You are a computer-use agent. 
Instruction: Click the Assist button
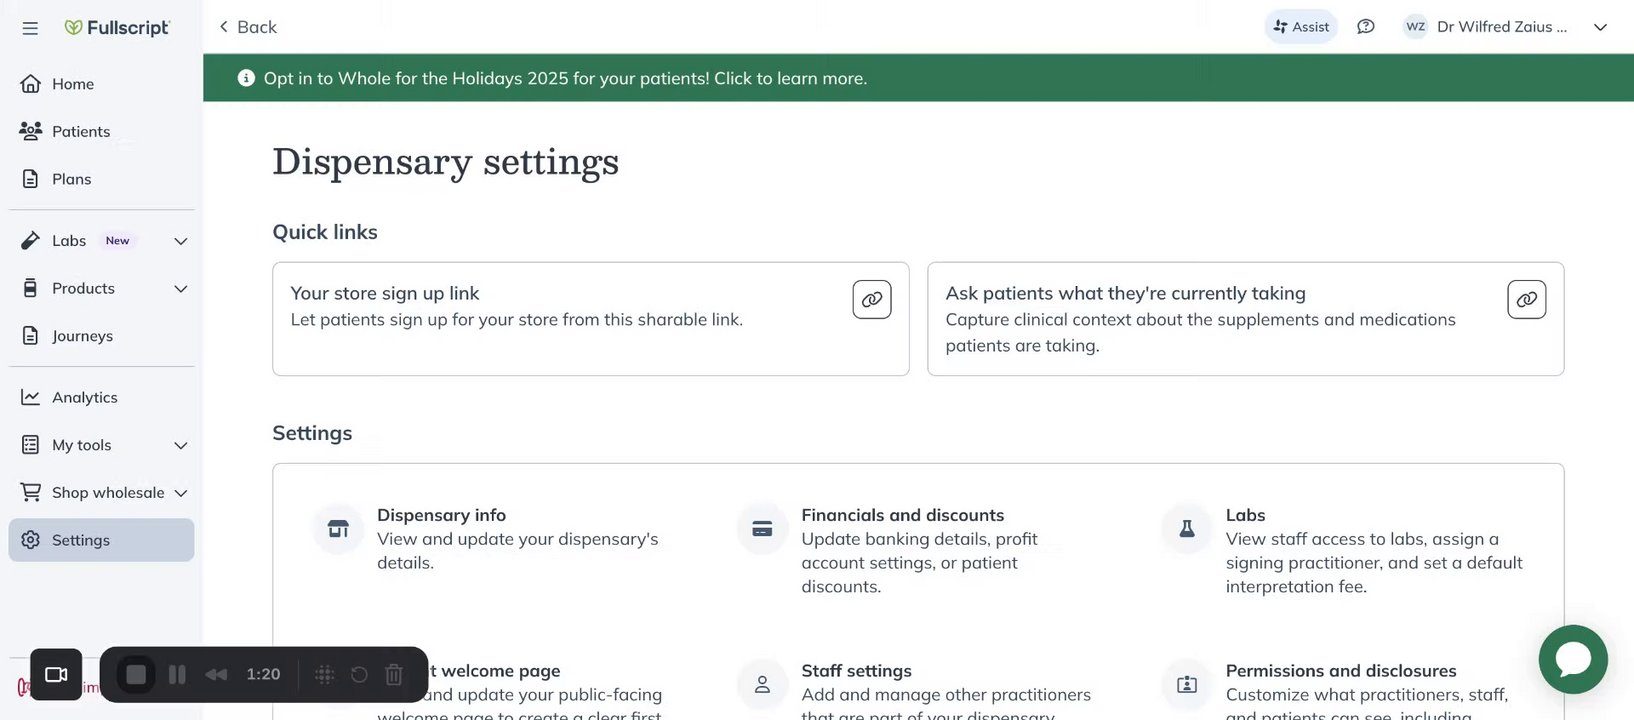click(x=1301, y=27)
